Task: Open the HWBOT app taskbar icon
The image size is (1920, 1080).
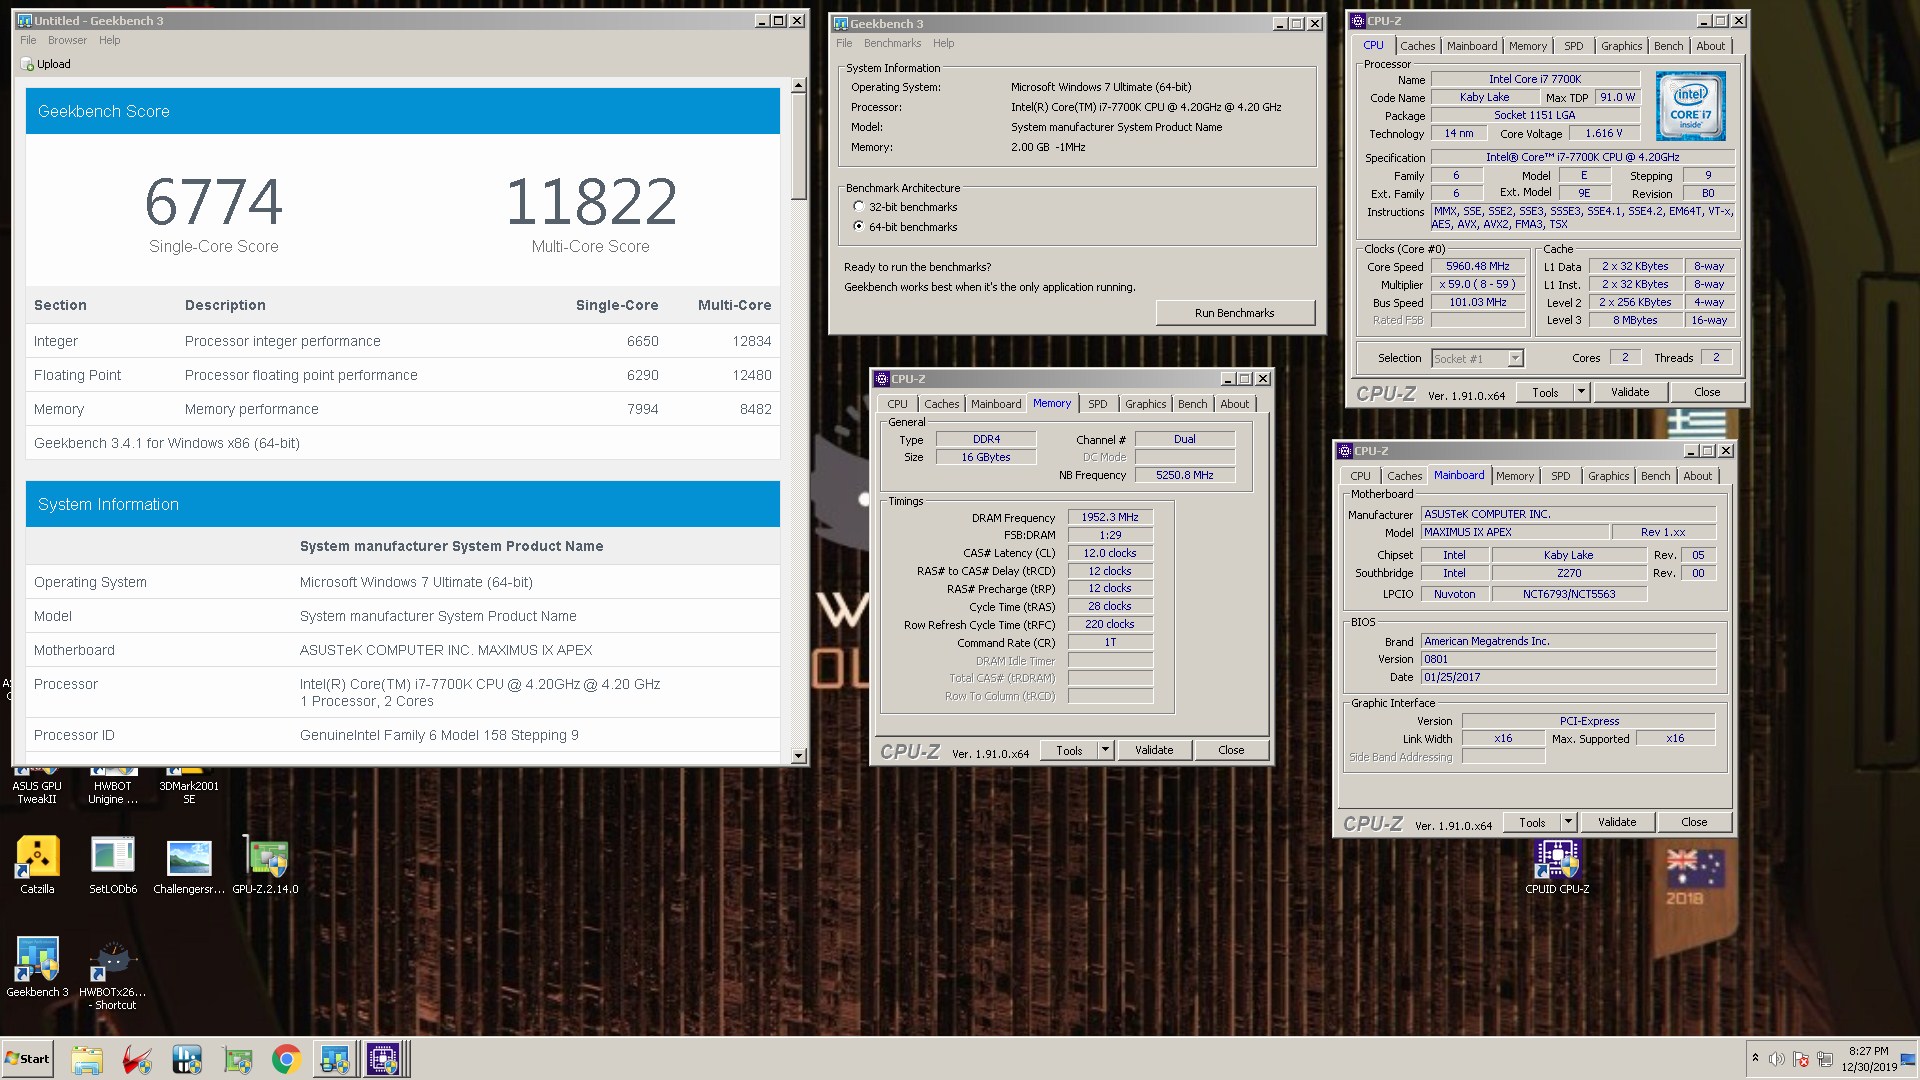Action: pyautogui.click(x=187, y=1059)
